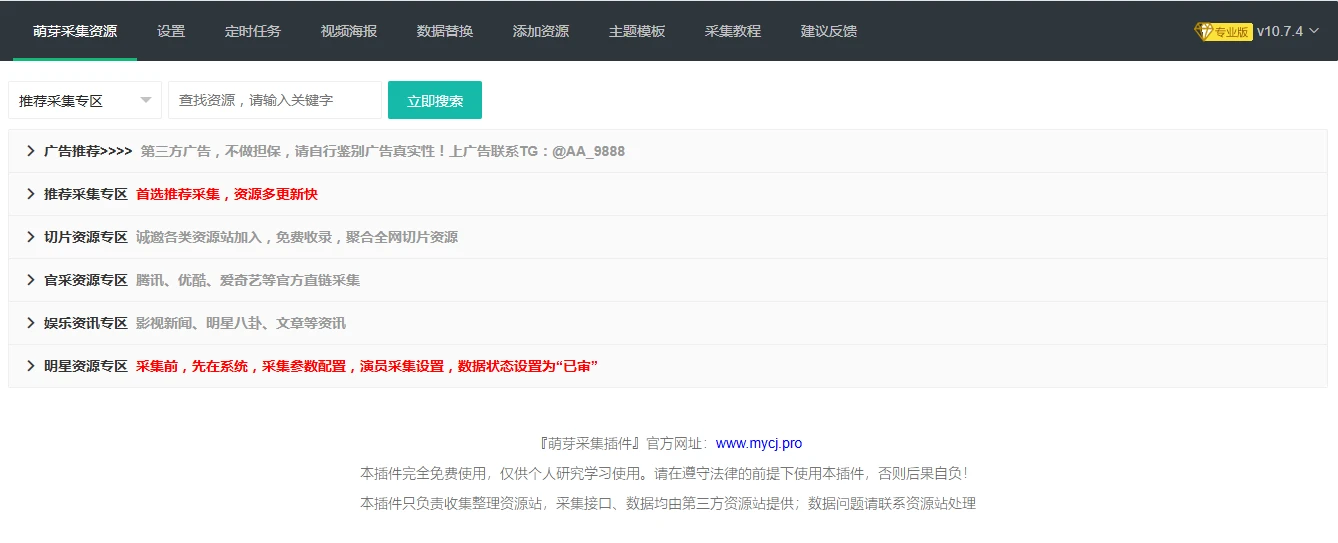Open the 推荐采集专区 category select box
This screenshot has width=1338, height=543.
coord(85,100)
